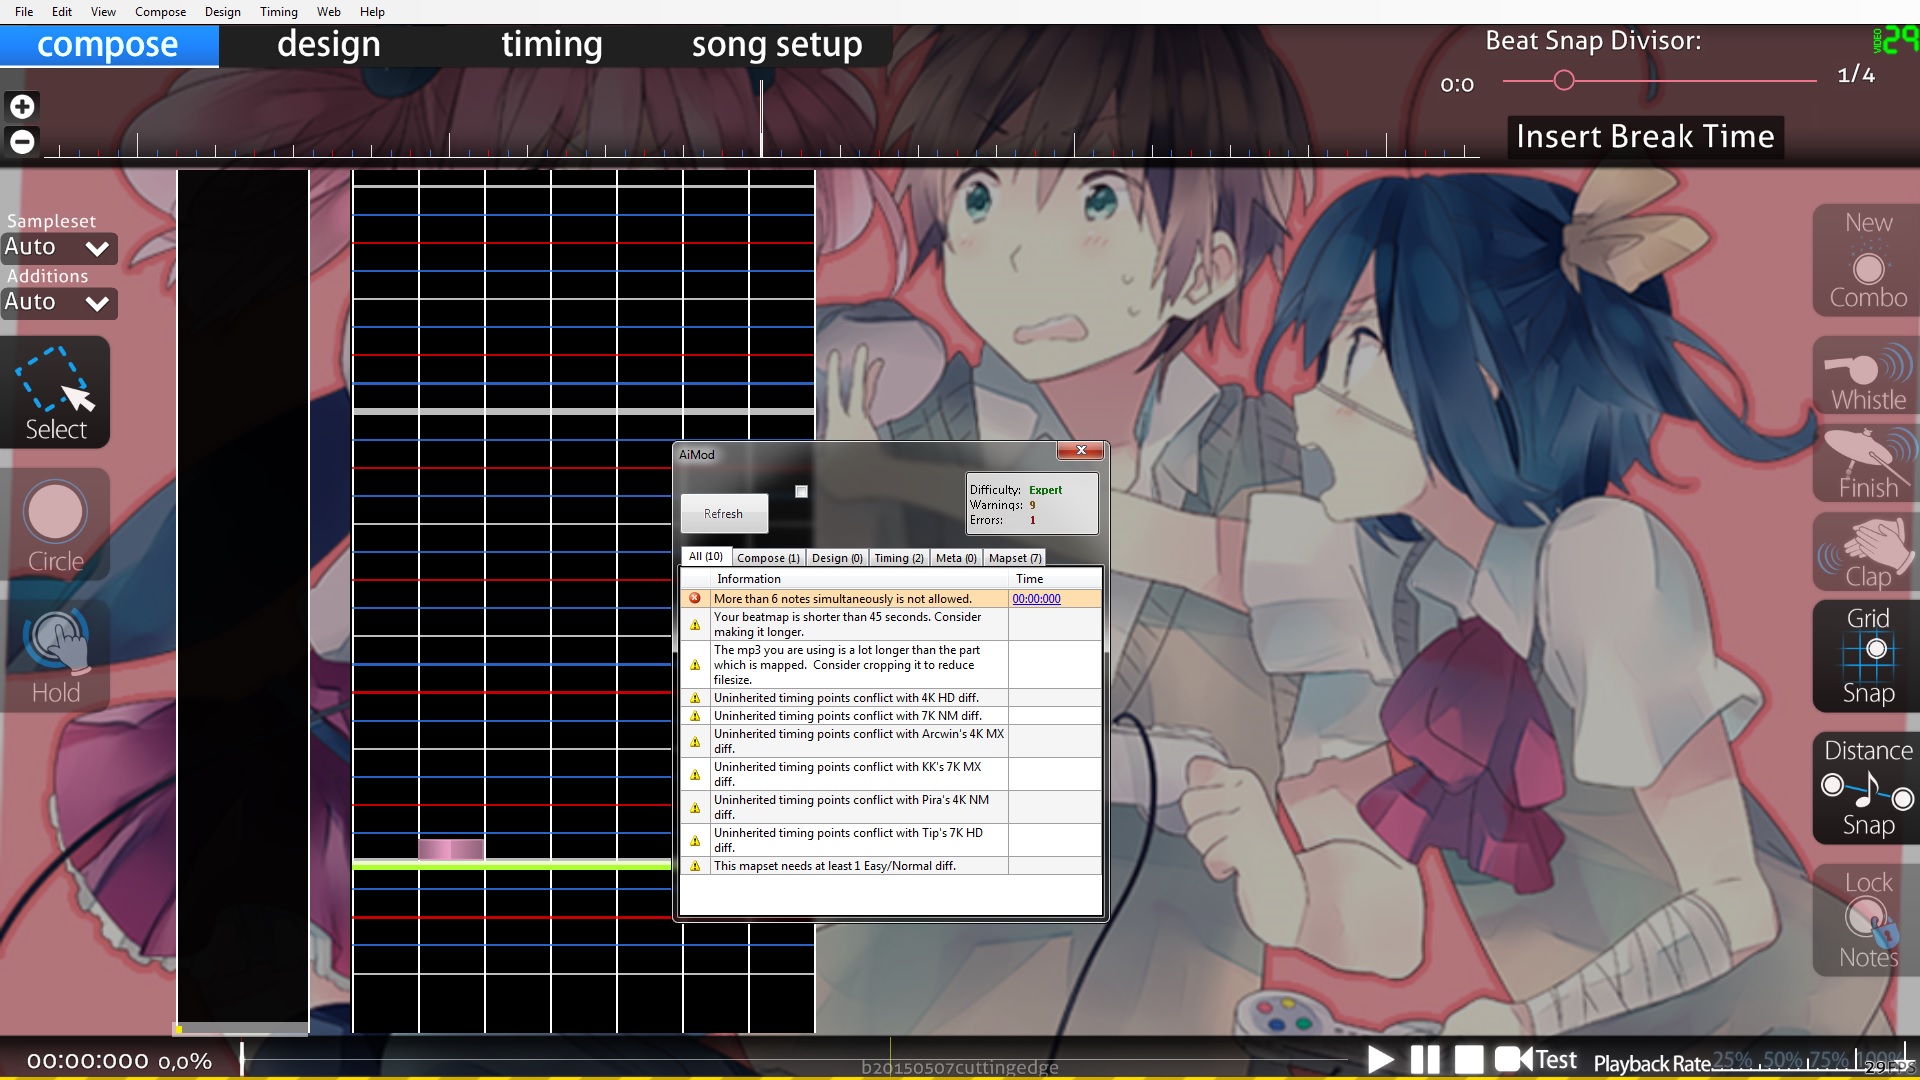Pick the Hold note tool
This screenshot has height=1080, width=1920.
[56, 657]
